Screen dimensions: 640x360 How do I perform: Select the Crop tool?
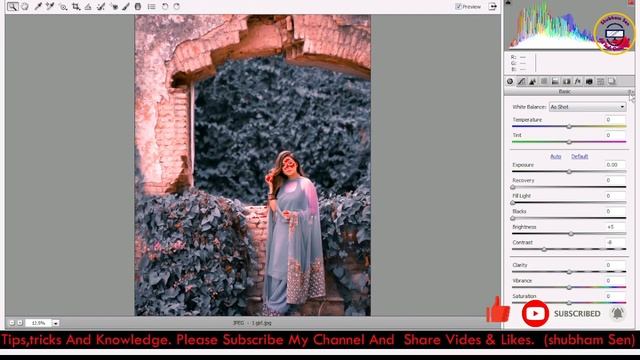click(76, 7)
